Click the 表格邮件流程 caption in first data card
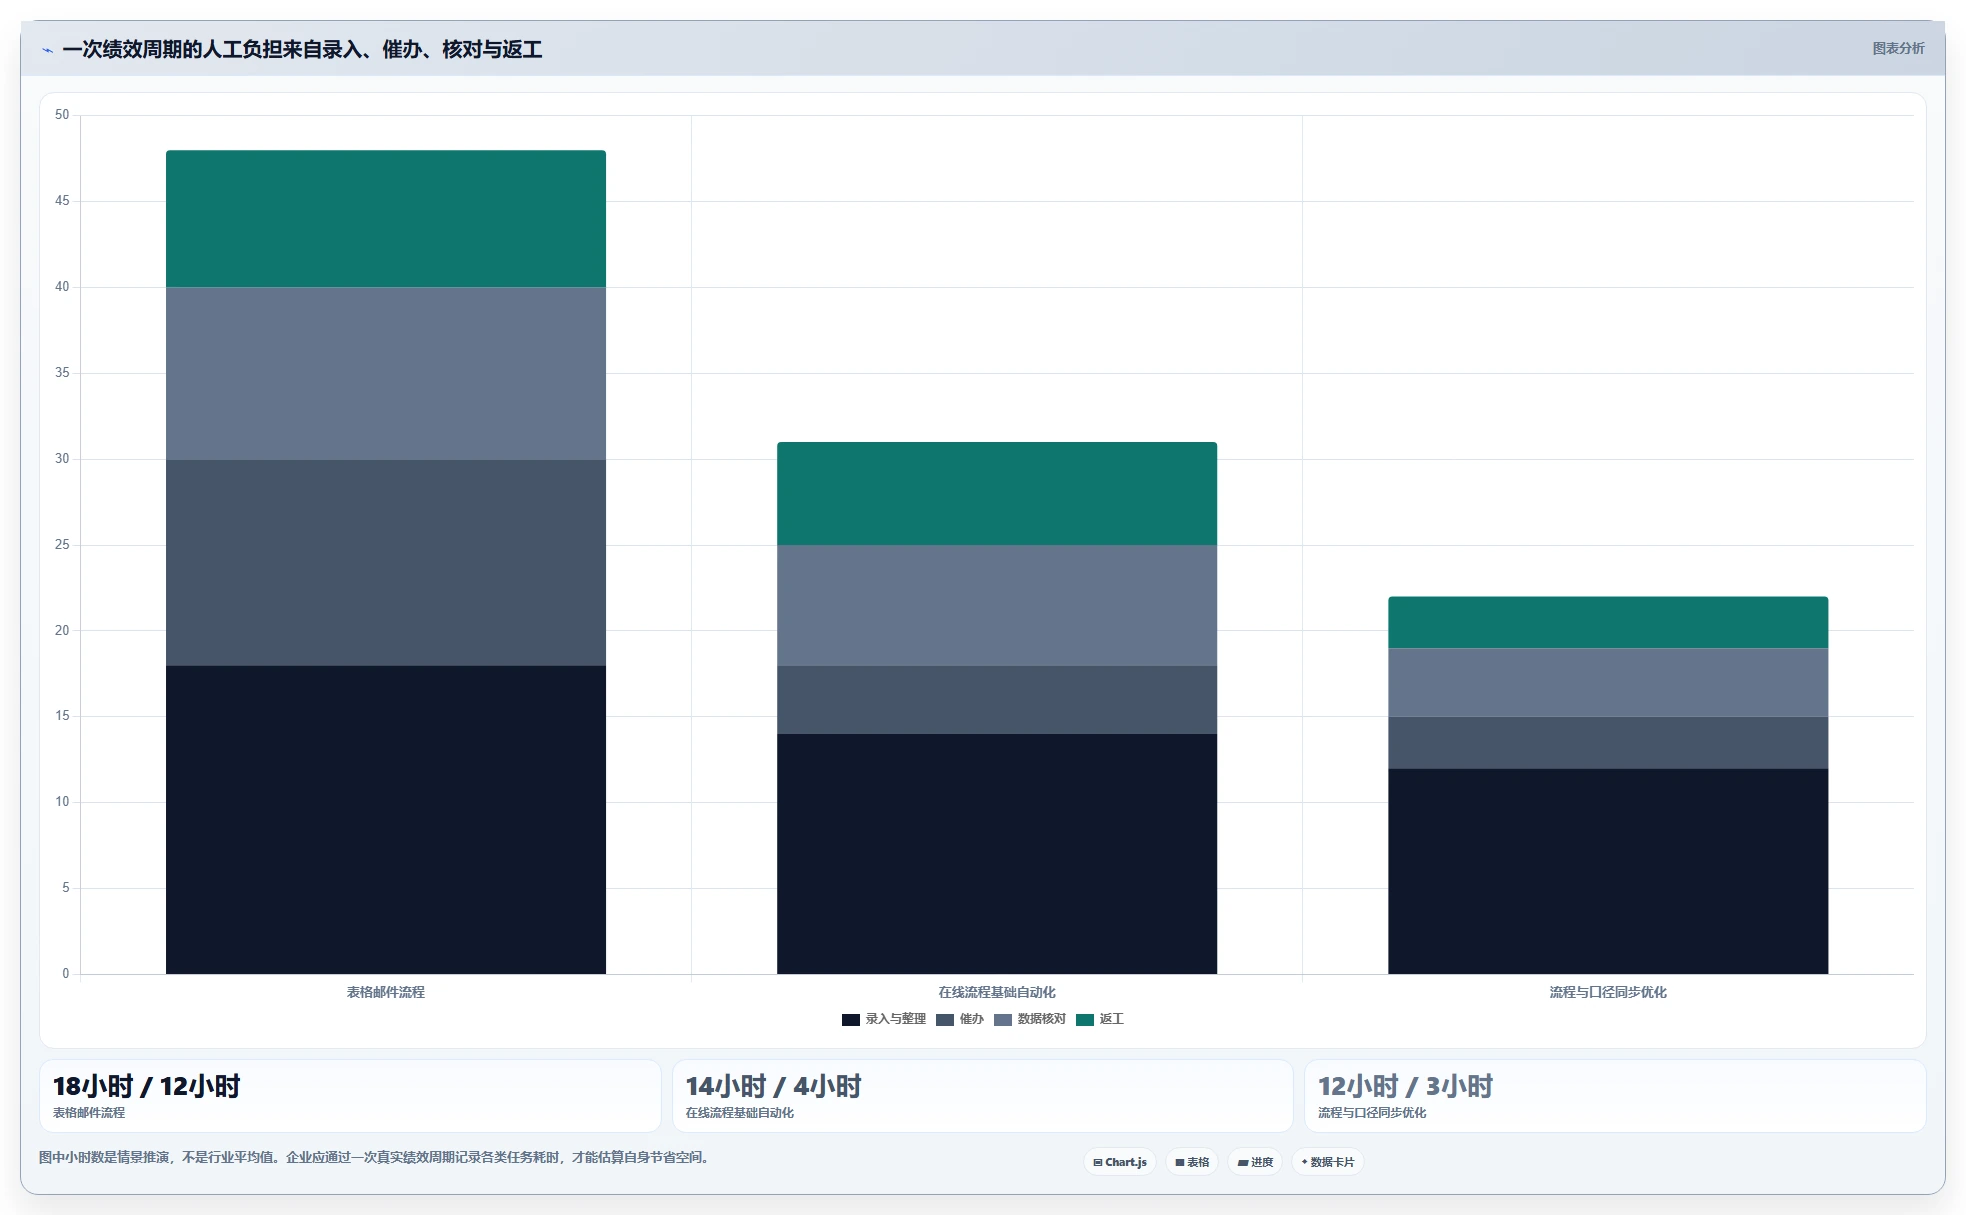 click(89, 1112)
